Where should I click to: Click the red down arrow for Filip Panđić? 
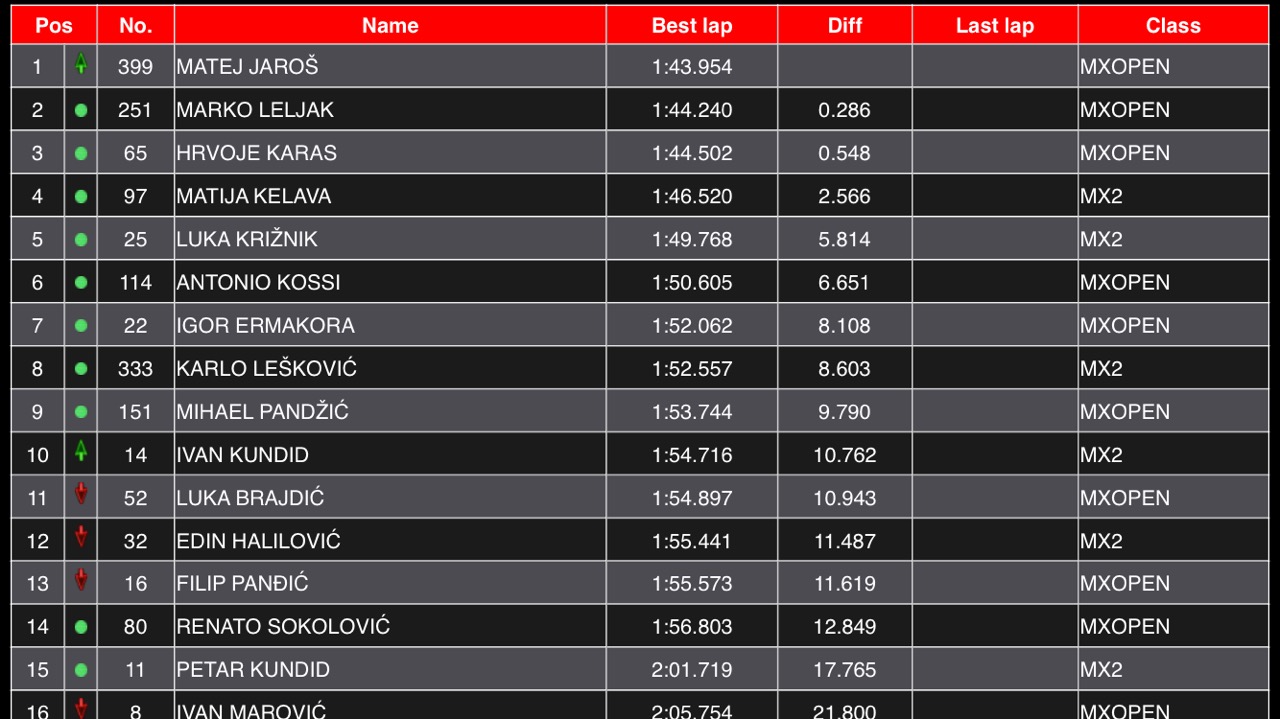pyautogui.click(x=81, y=581)
